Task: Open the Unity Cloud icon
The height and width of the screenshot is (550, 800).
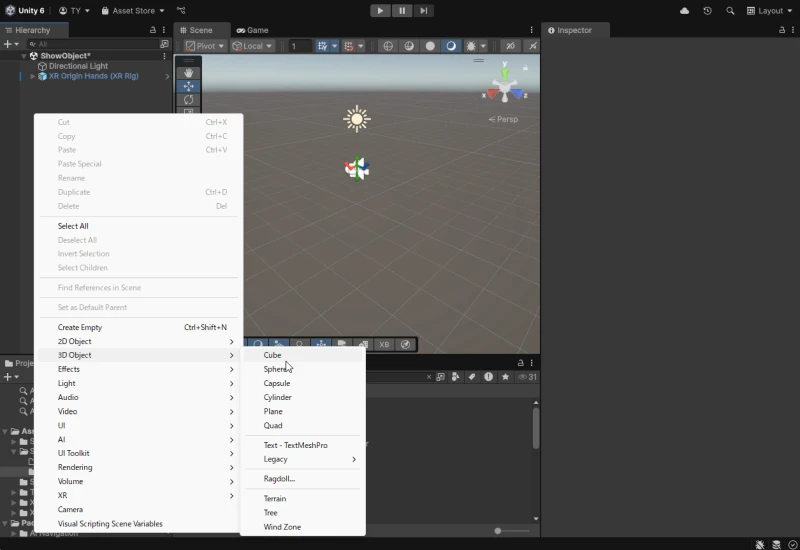Action: pyautogui.click(x=685, y=11)
